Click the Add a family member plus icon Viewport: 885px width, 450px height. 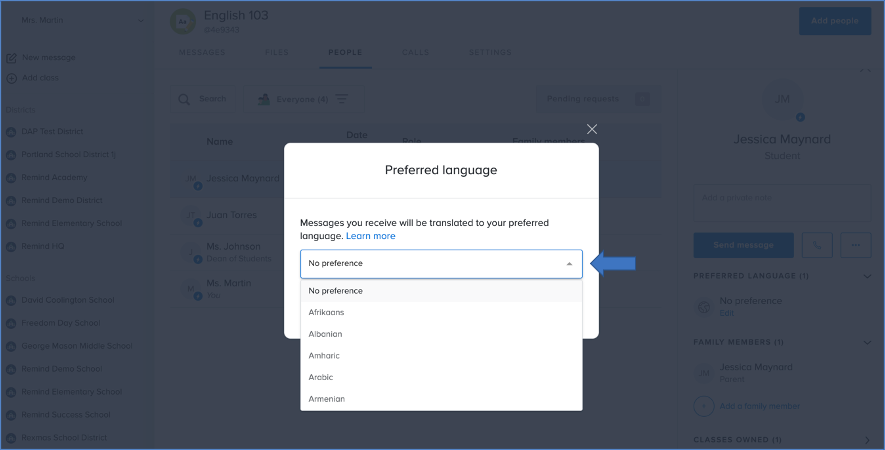coord(703,406)
